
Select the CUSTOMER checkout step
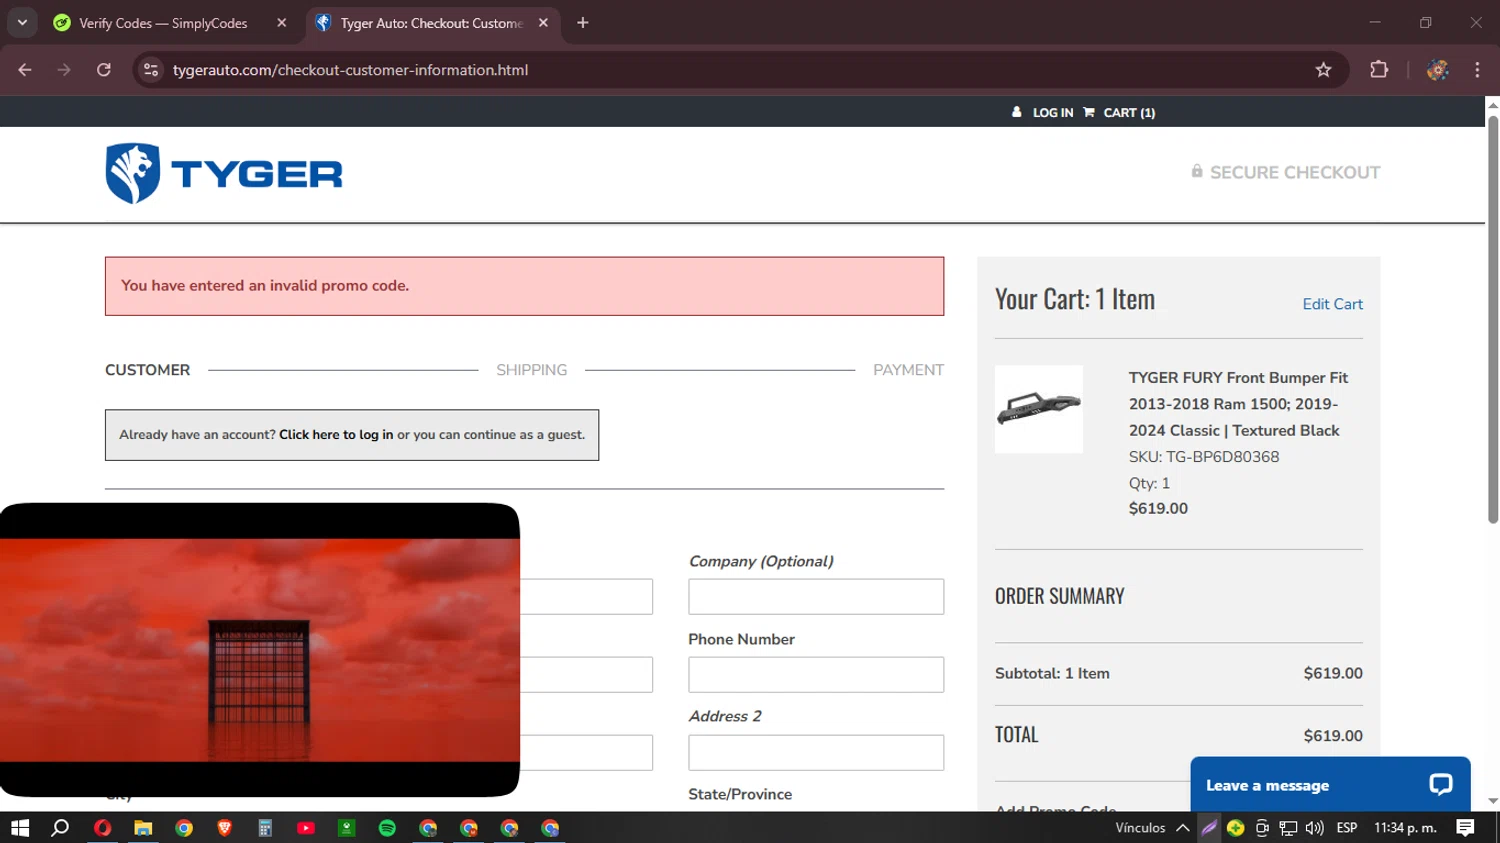point(147,370)
